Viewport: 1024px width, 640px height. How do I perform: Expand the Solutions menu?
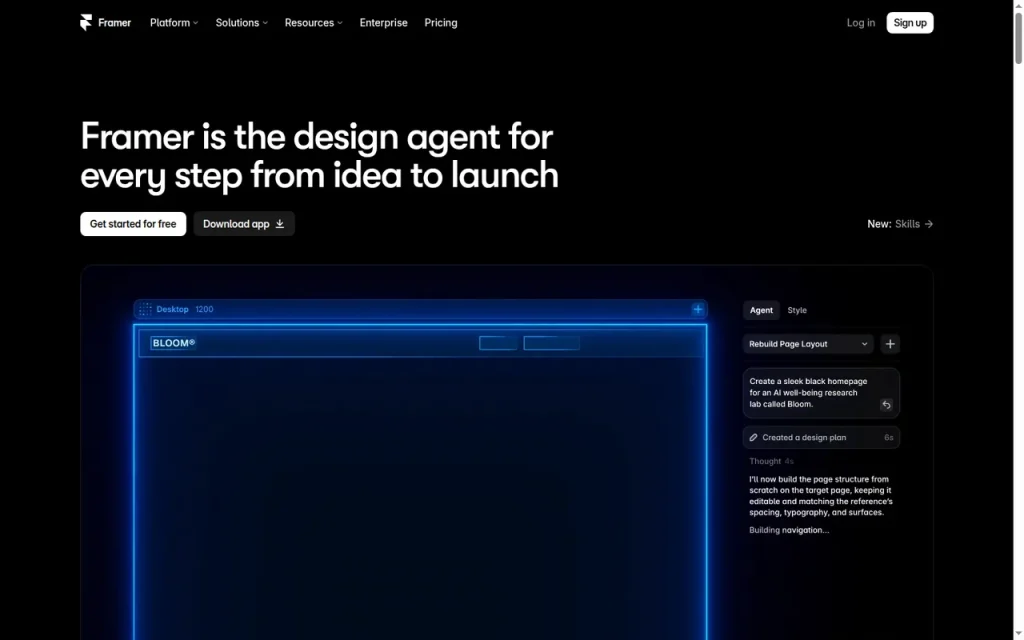(242, 23)
